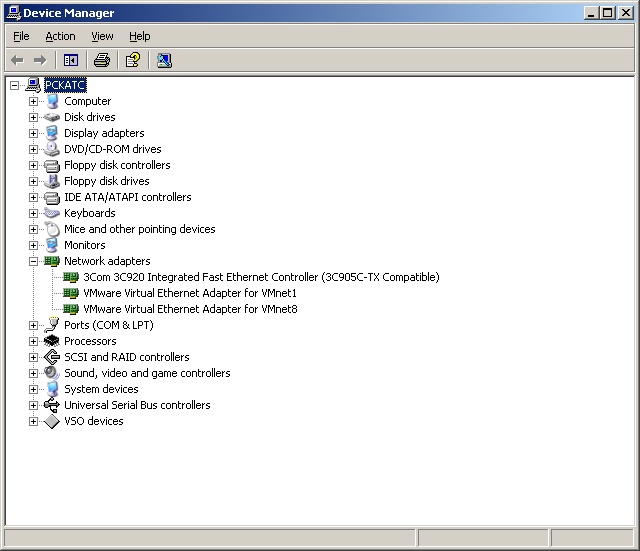Select the Network adapters label

[107, 261]
